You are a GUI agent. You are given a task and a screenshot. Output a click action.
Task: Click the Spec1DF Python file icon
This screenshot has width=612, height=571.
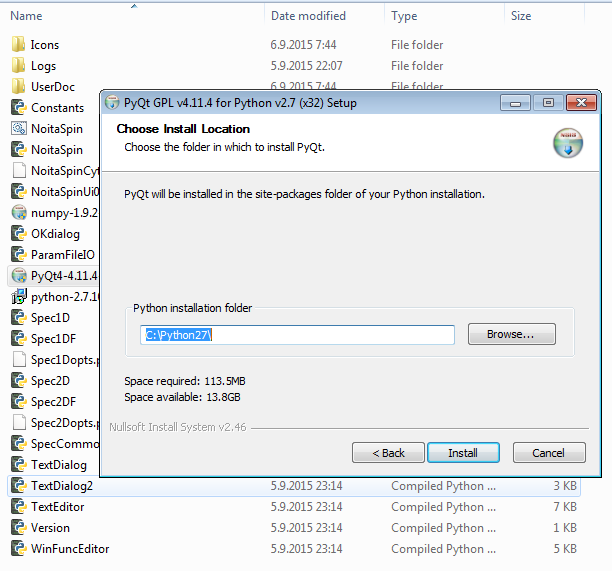coord(18,339)
